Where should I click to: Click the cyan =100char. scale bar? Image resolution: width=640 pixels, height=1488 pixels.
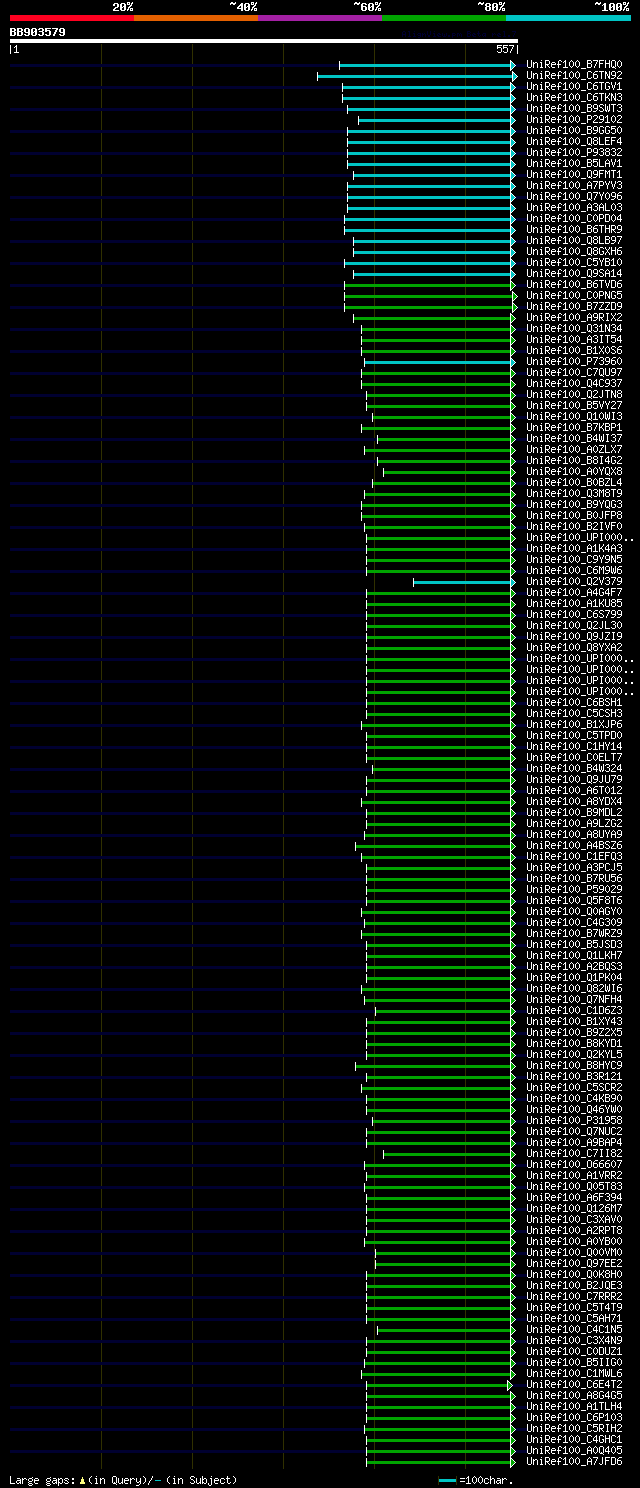447,1479
